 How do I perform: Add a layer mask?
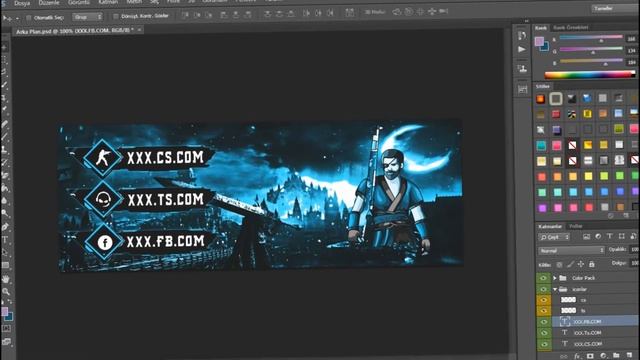(x=590, y=356)
